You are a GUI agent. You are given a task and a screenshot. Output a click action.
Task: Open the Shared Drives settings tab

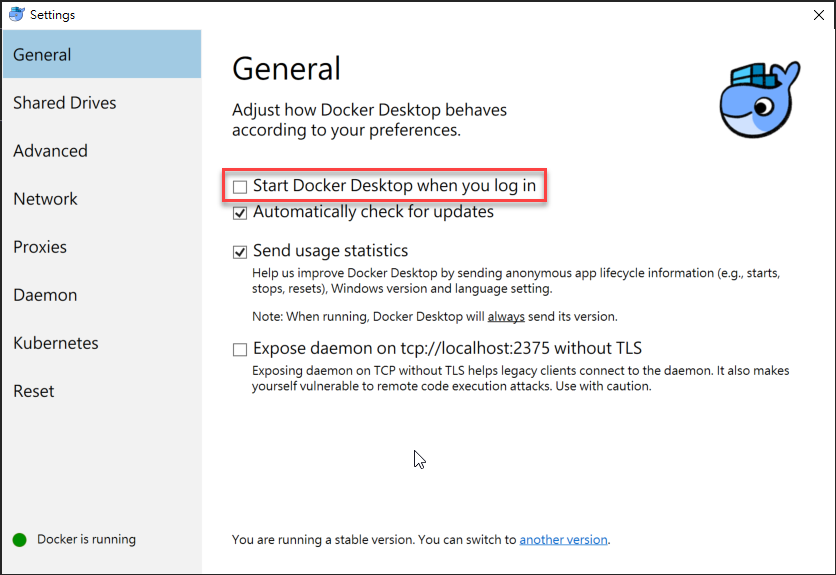102,102
